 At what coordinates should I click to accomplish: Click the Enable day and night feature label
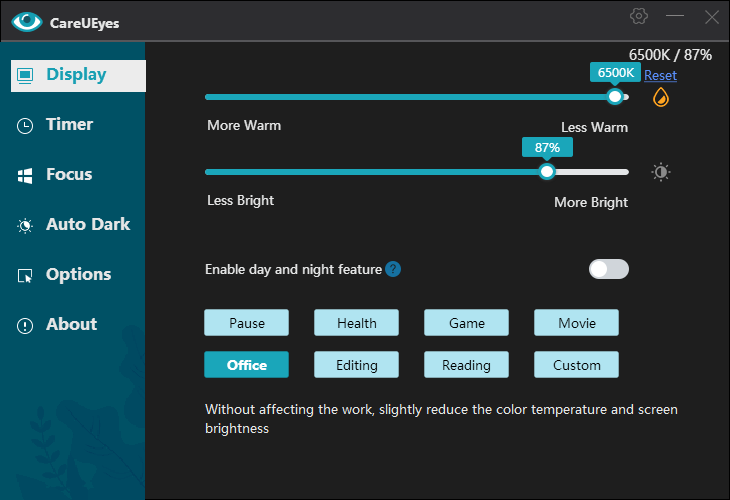click(x=293, y=269)
